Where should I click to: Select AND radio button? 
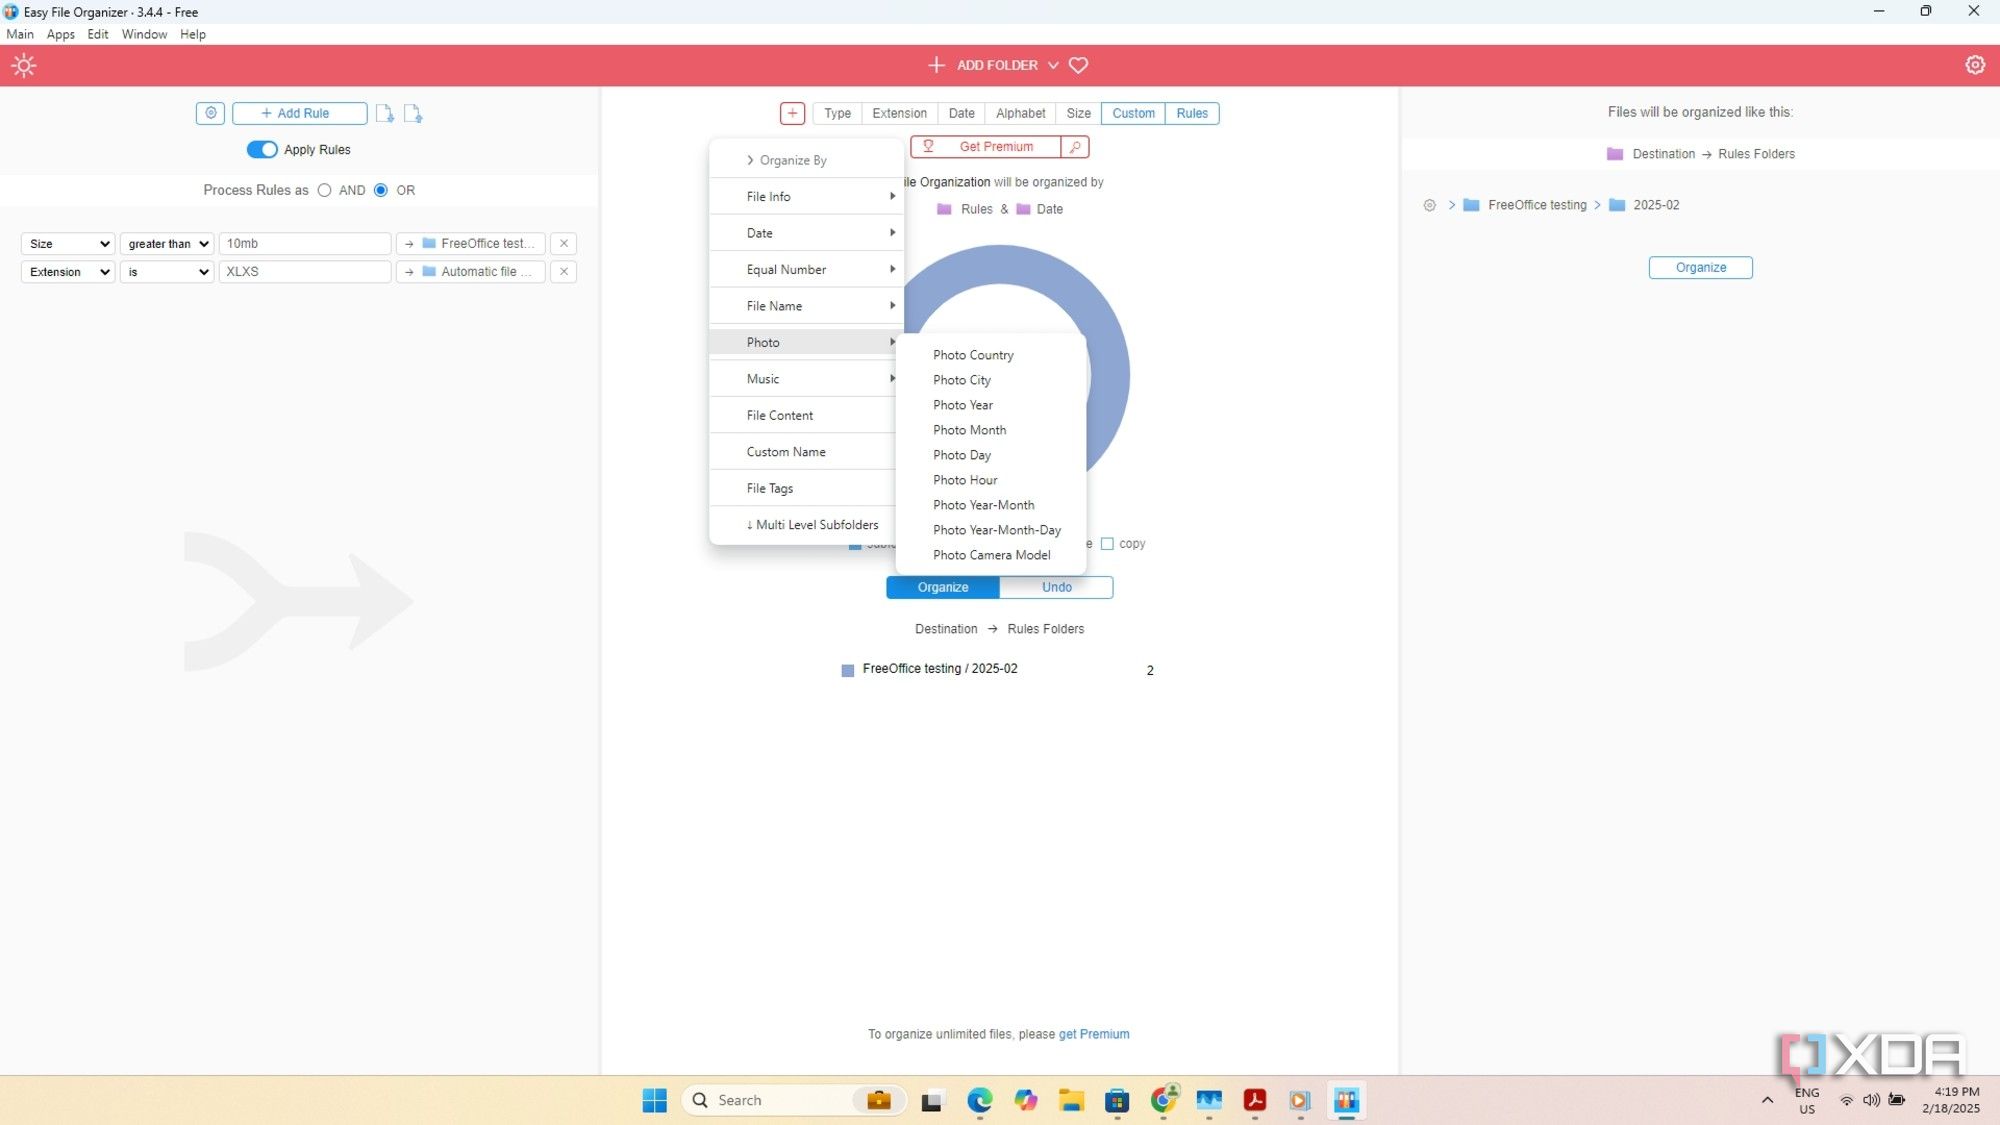tap(324, 190)
